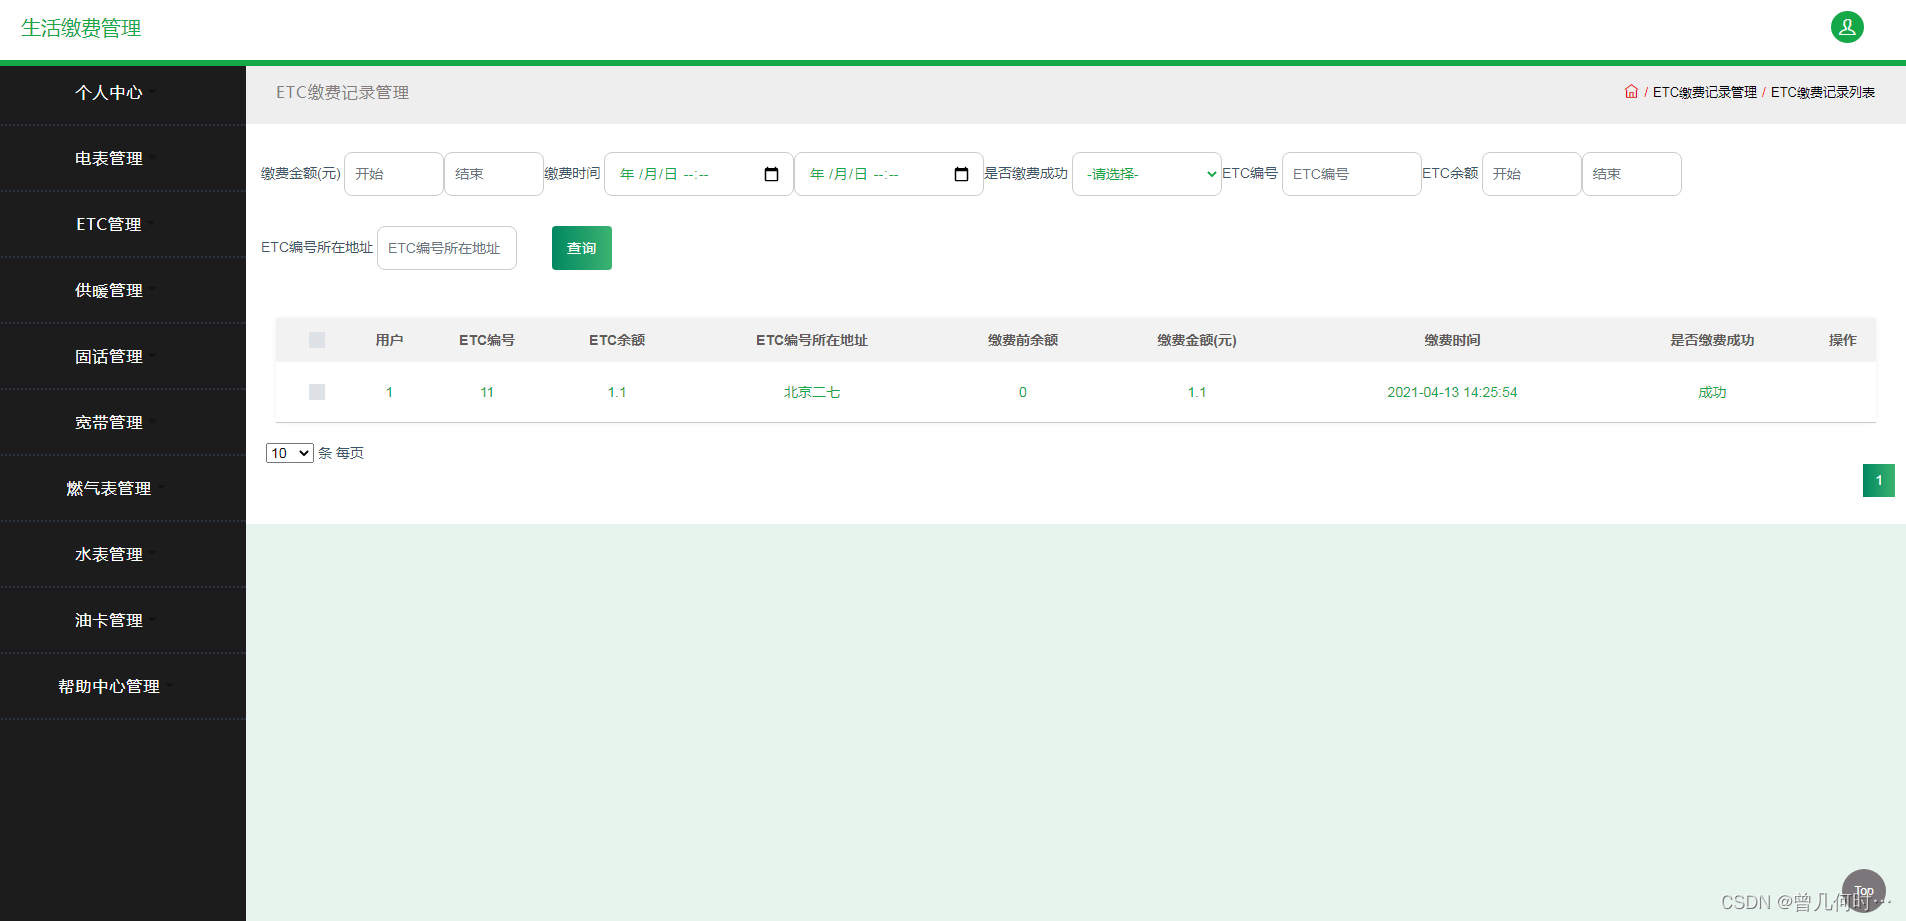Click pagination page 1 button
The height and width of the screenshot is (921, 1906).
click(x=1879, y=480)
